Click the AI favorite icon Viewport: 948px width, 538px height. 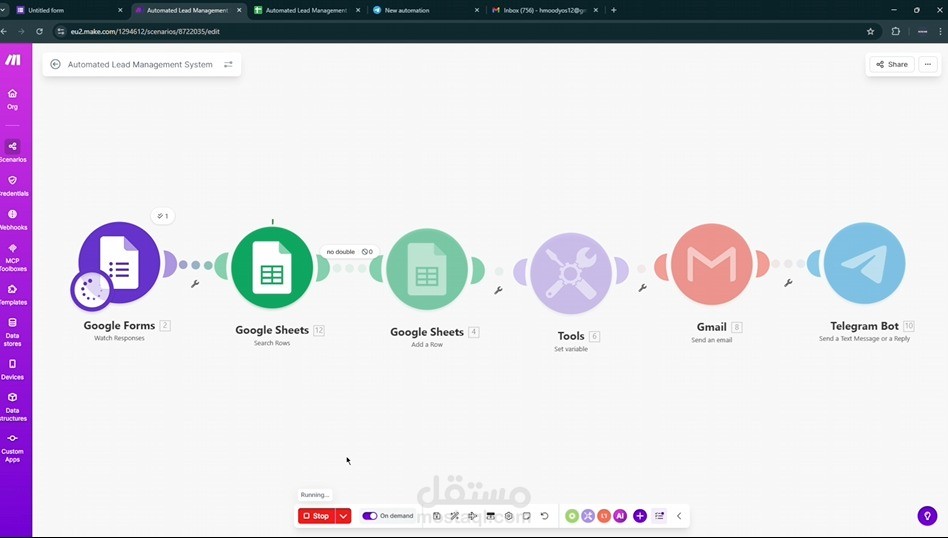tap(620, 516)
